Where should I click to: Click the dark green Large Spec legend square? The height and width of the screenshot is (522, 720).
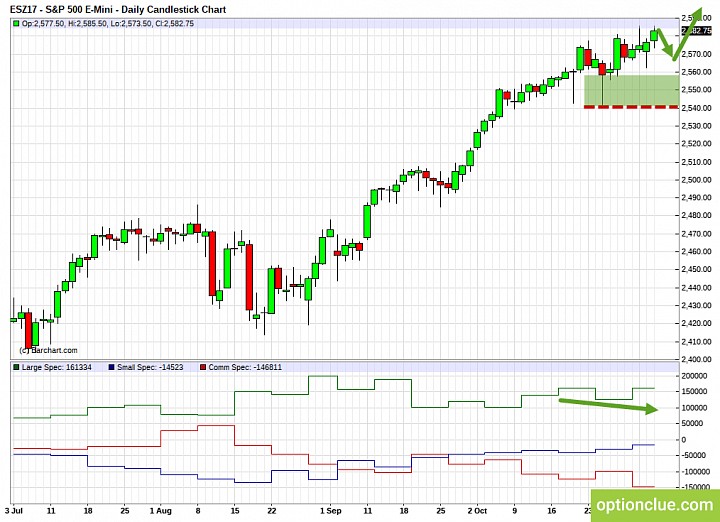point(17,367)
